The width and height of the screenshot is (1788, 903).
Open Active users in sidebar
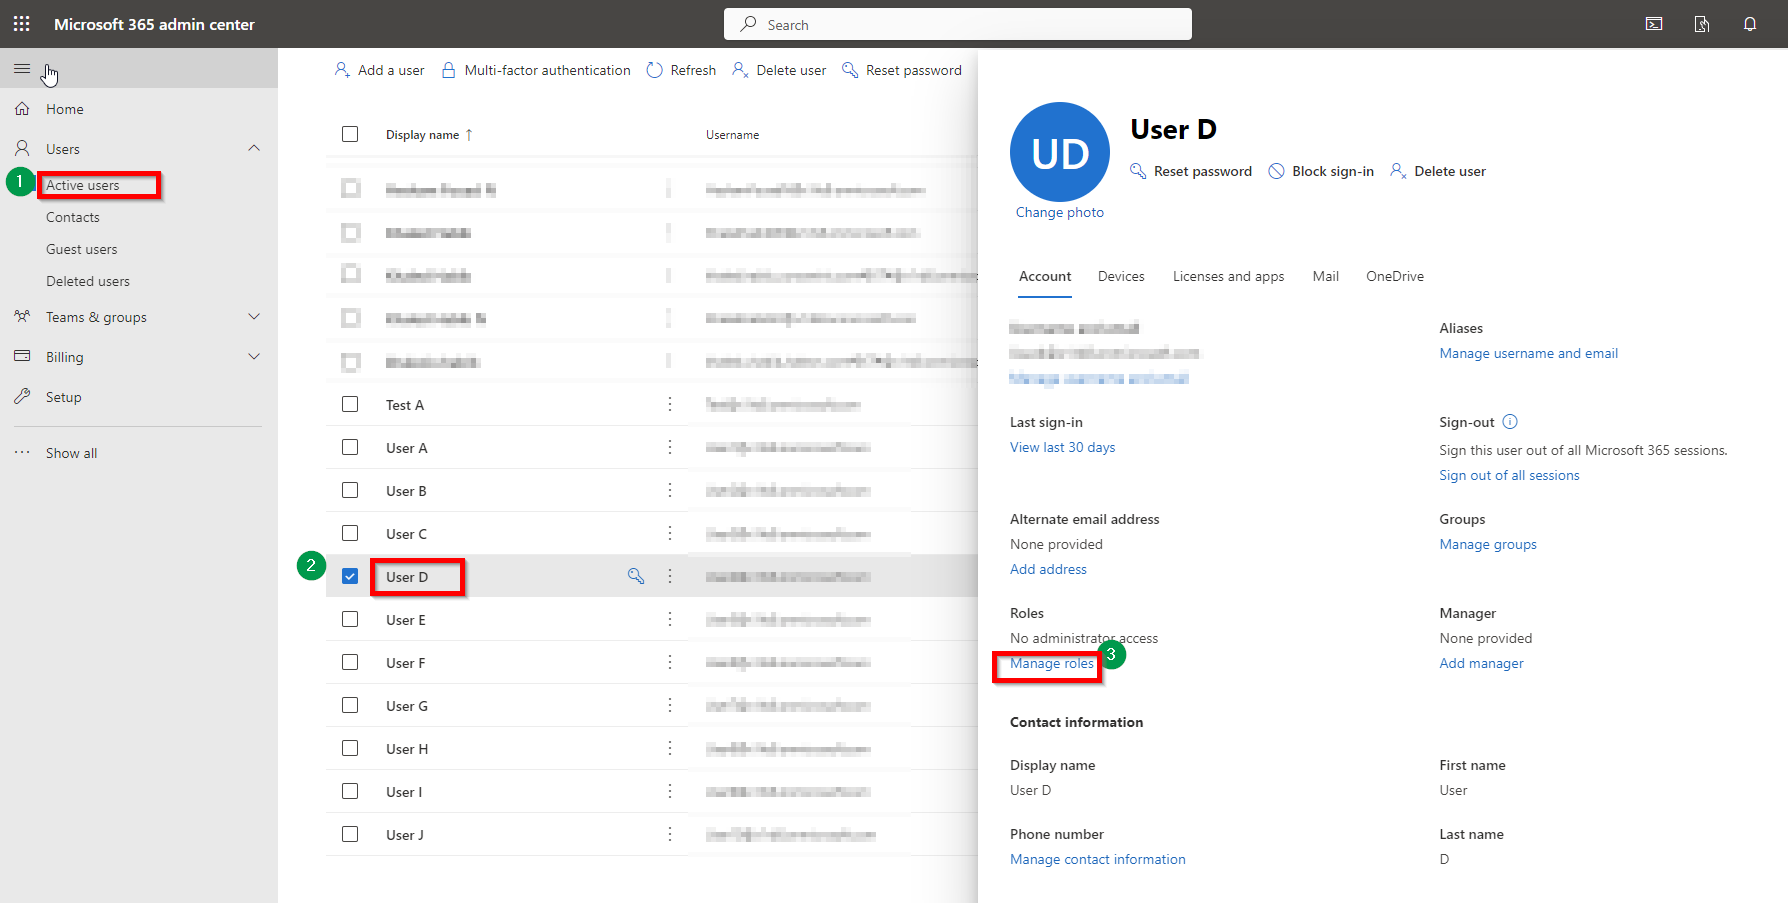pos(83,185)
